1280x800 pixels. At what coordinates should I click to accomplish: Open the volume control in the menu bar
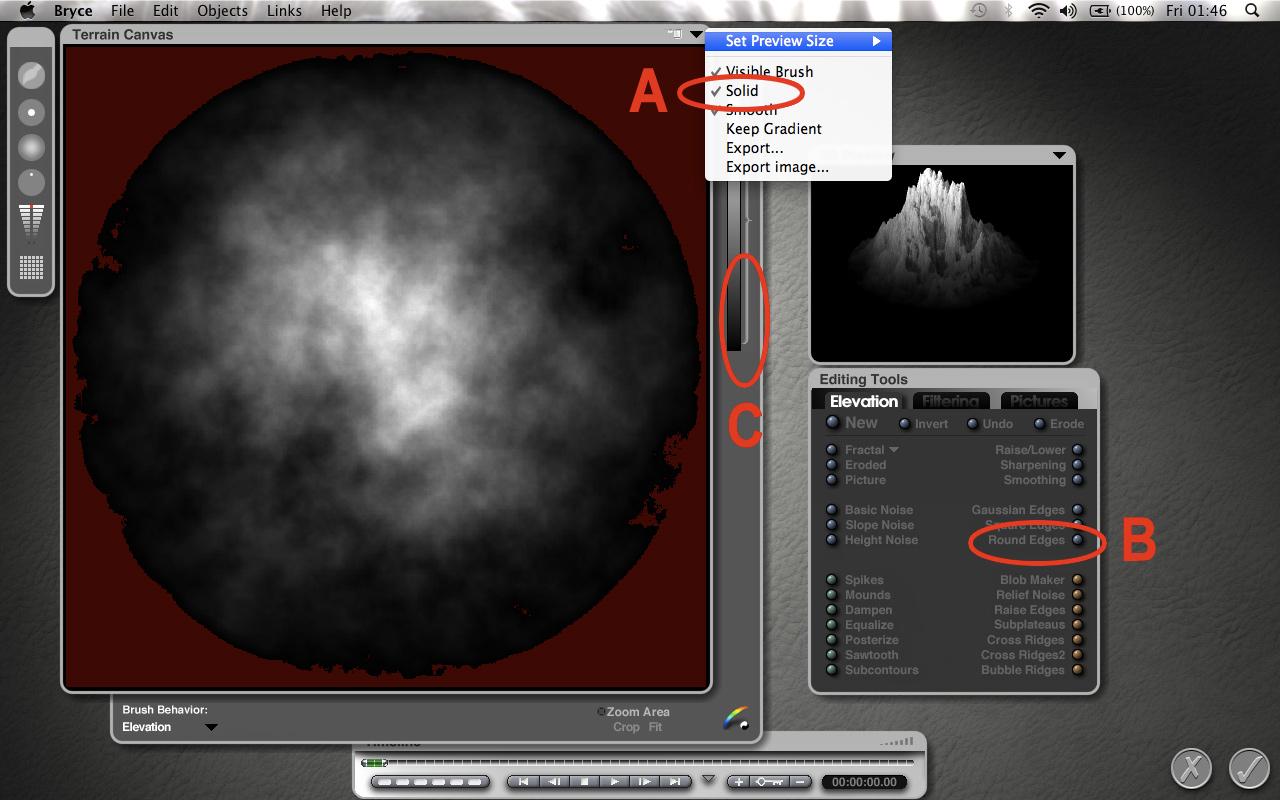(1068, 11)
